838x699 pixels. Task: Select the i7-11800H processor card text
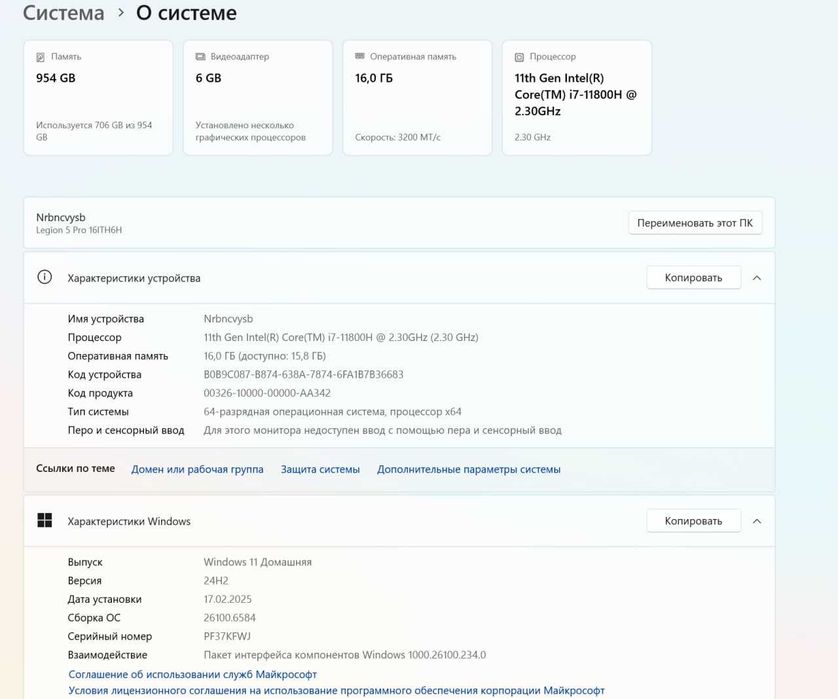(x=576, y=95)
